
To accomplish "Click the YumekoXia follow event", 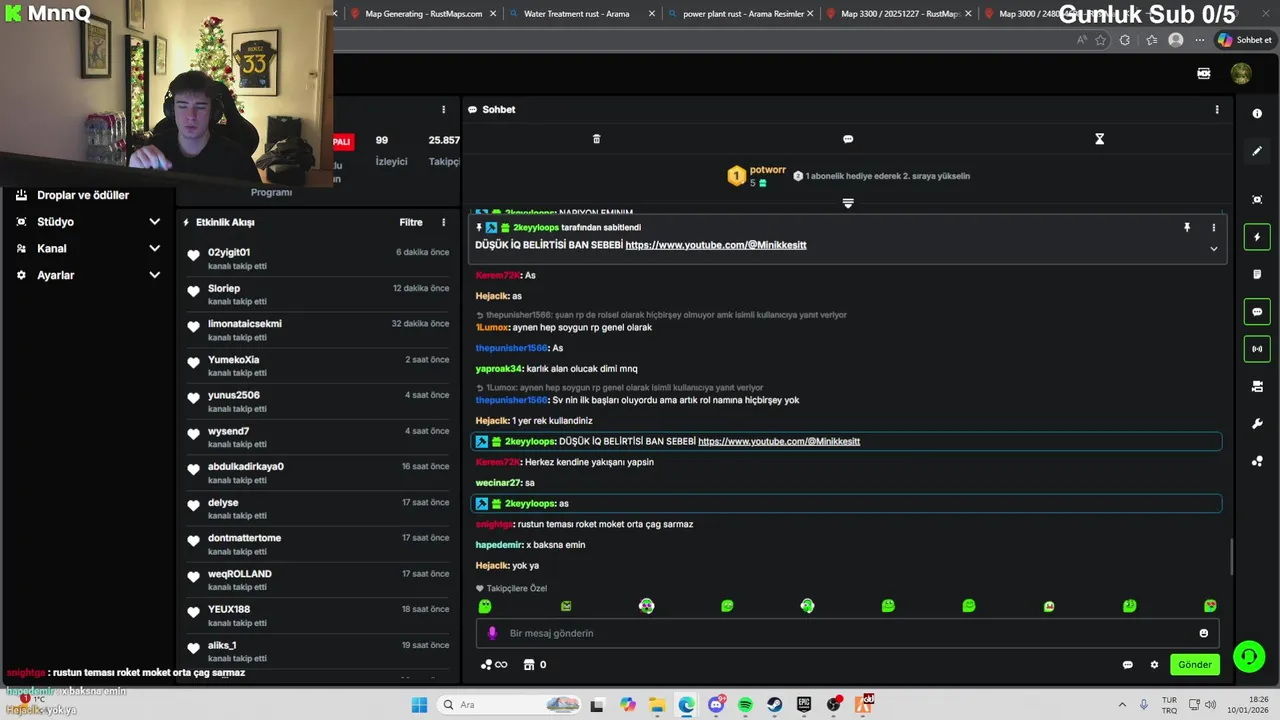I will 318,366.
